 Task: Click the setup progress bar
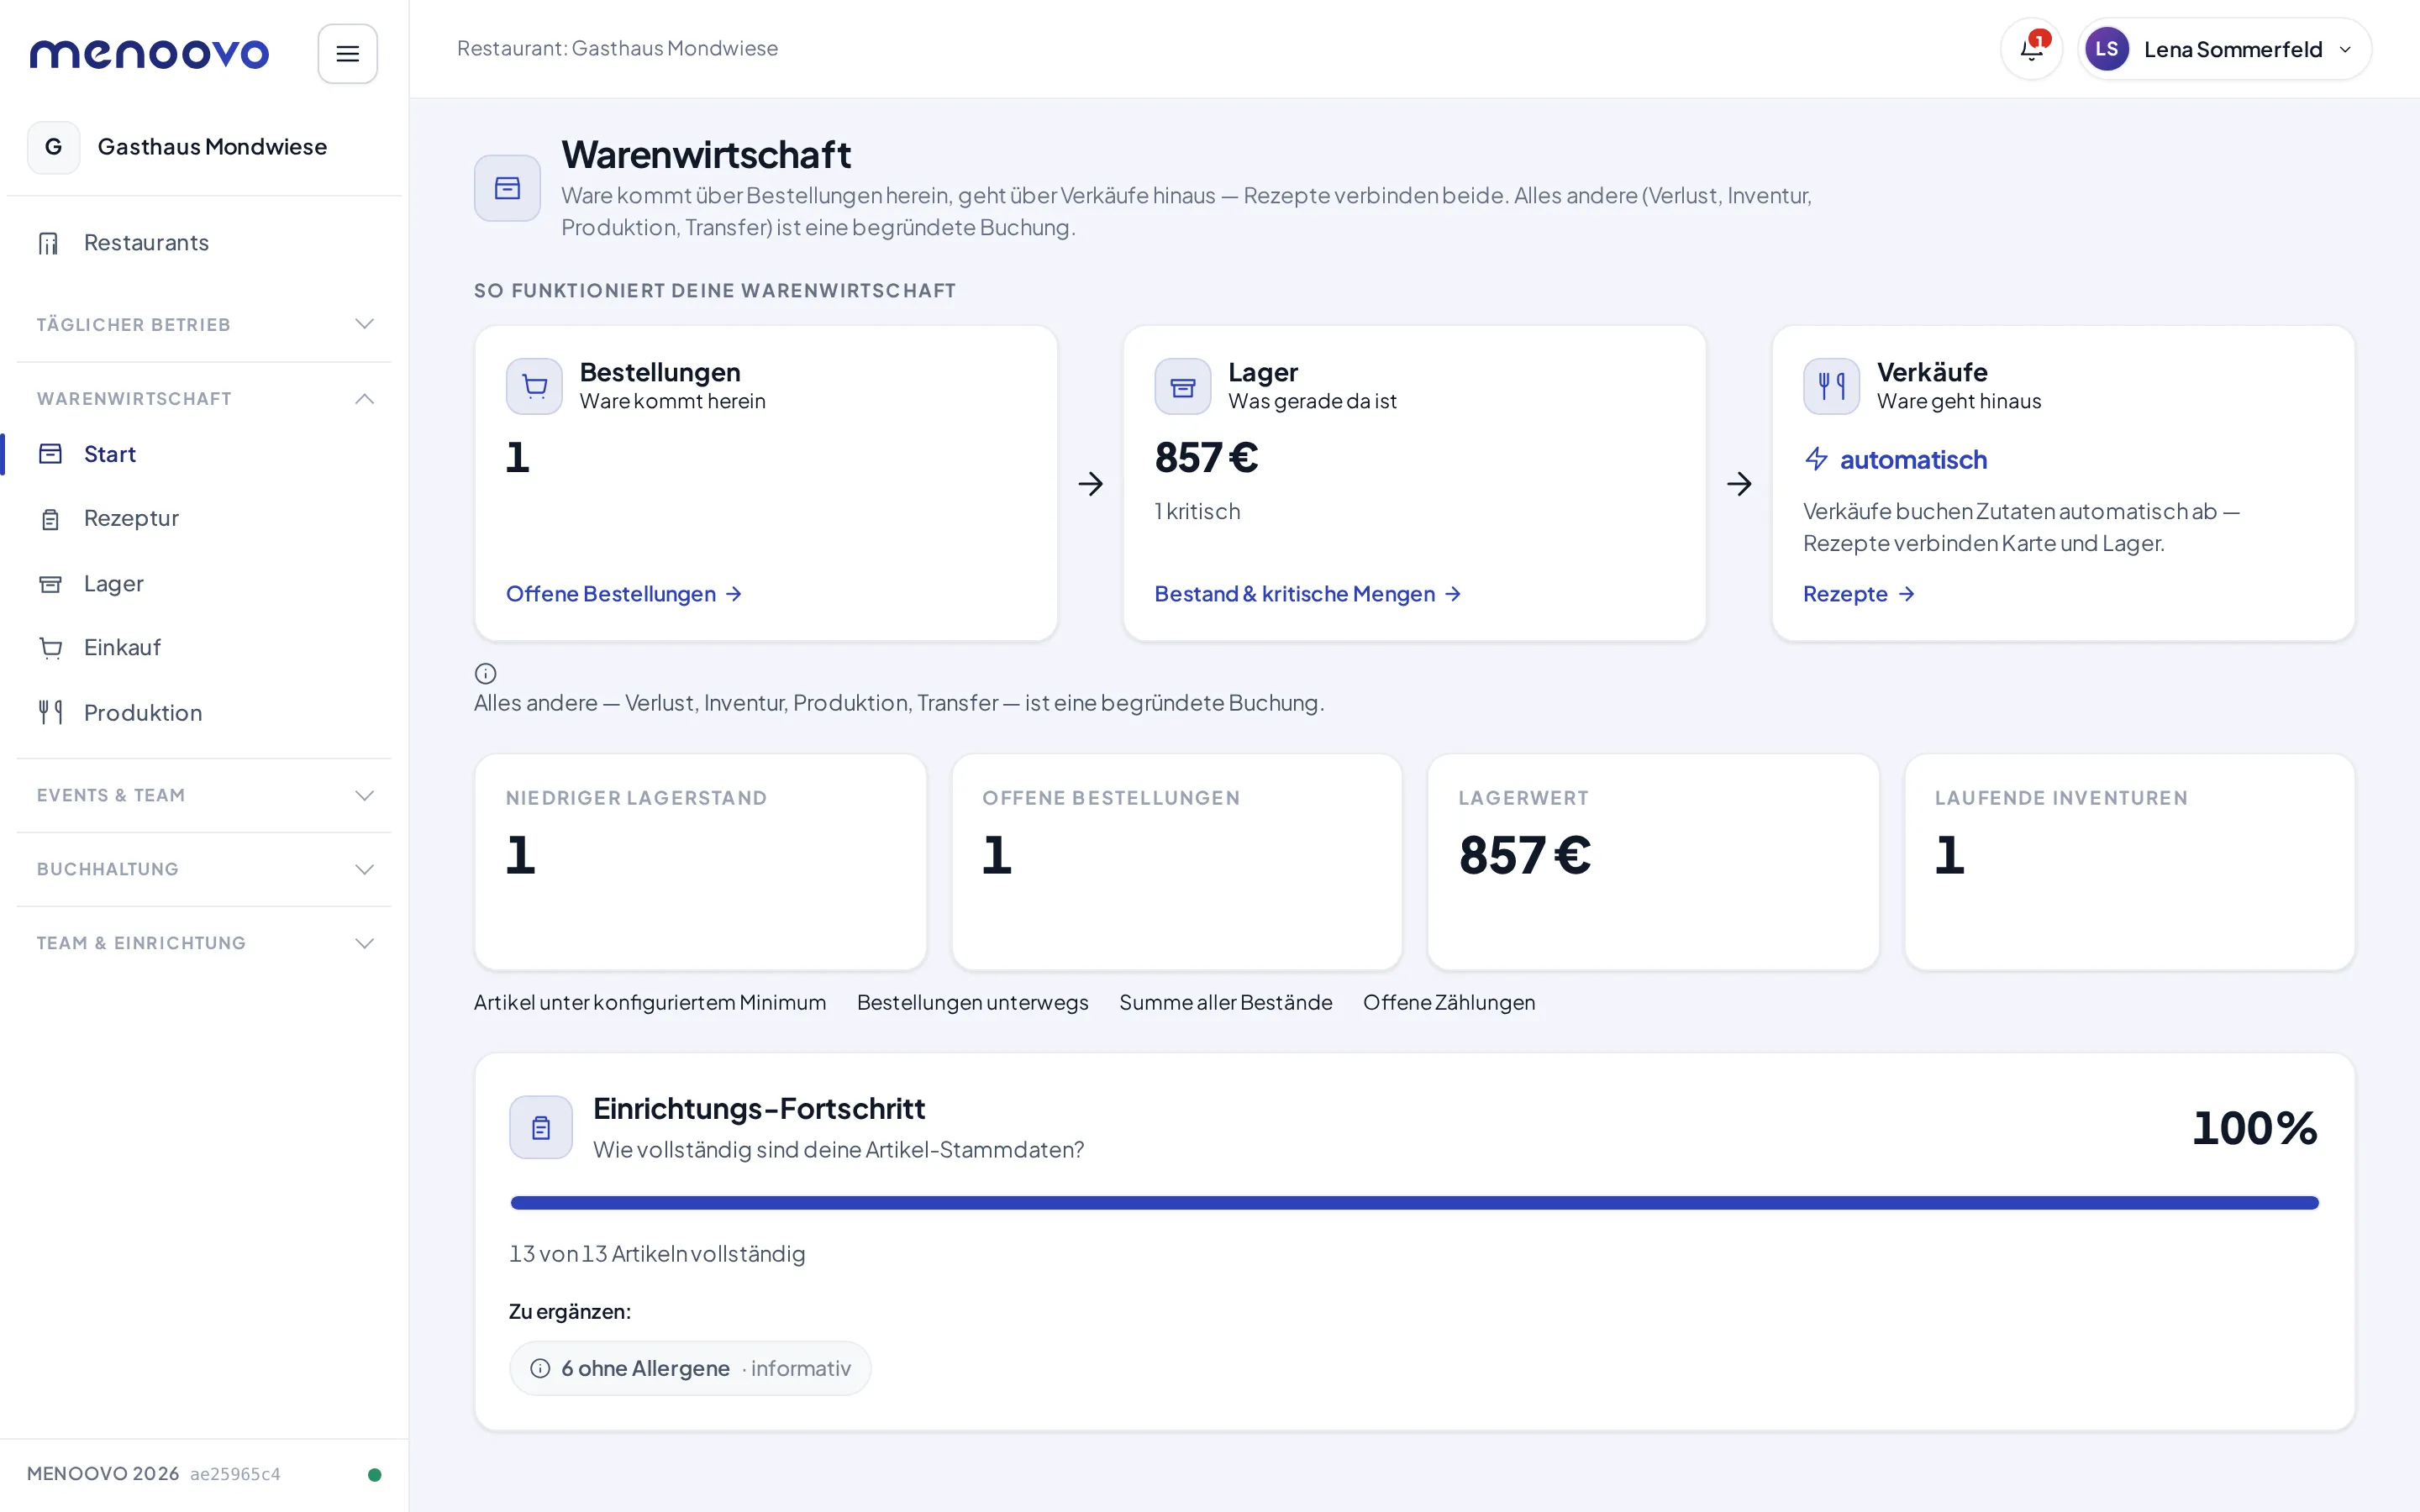coord(1414,1203)
